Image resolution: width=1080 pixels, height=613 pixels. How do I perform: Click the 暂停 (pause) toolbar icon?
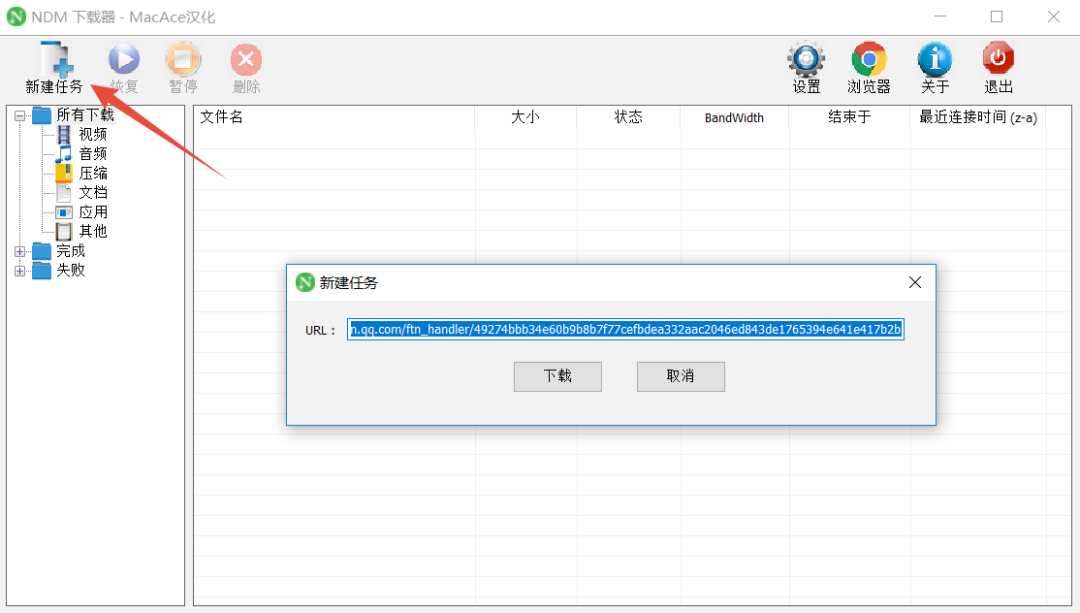click(x=183, y=60)
